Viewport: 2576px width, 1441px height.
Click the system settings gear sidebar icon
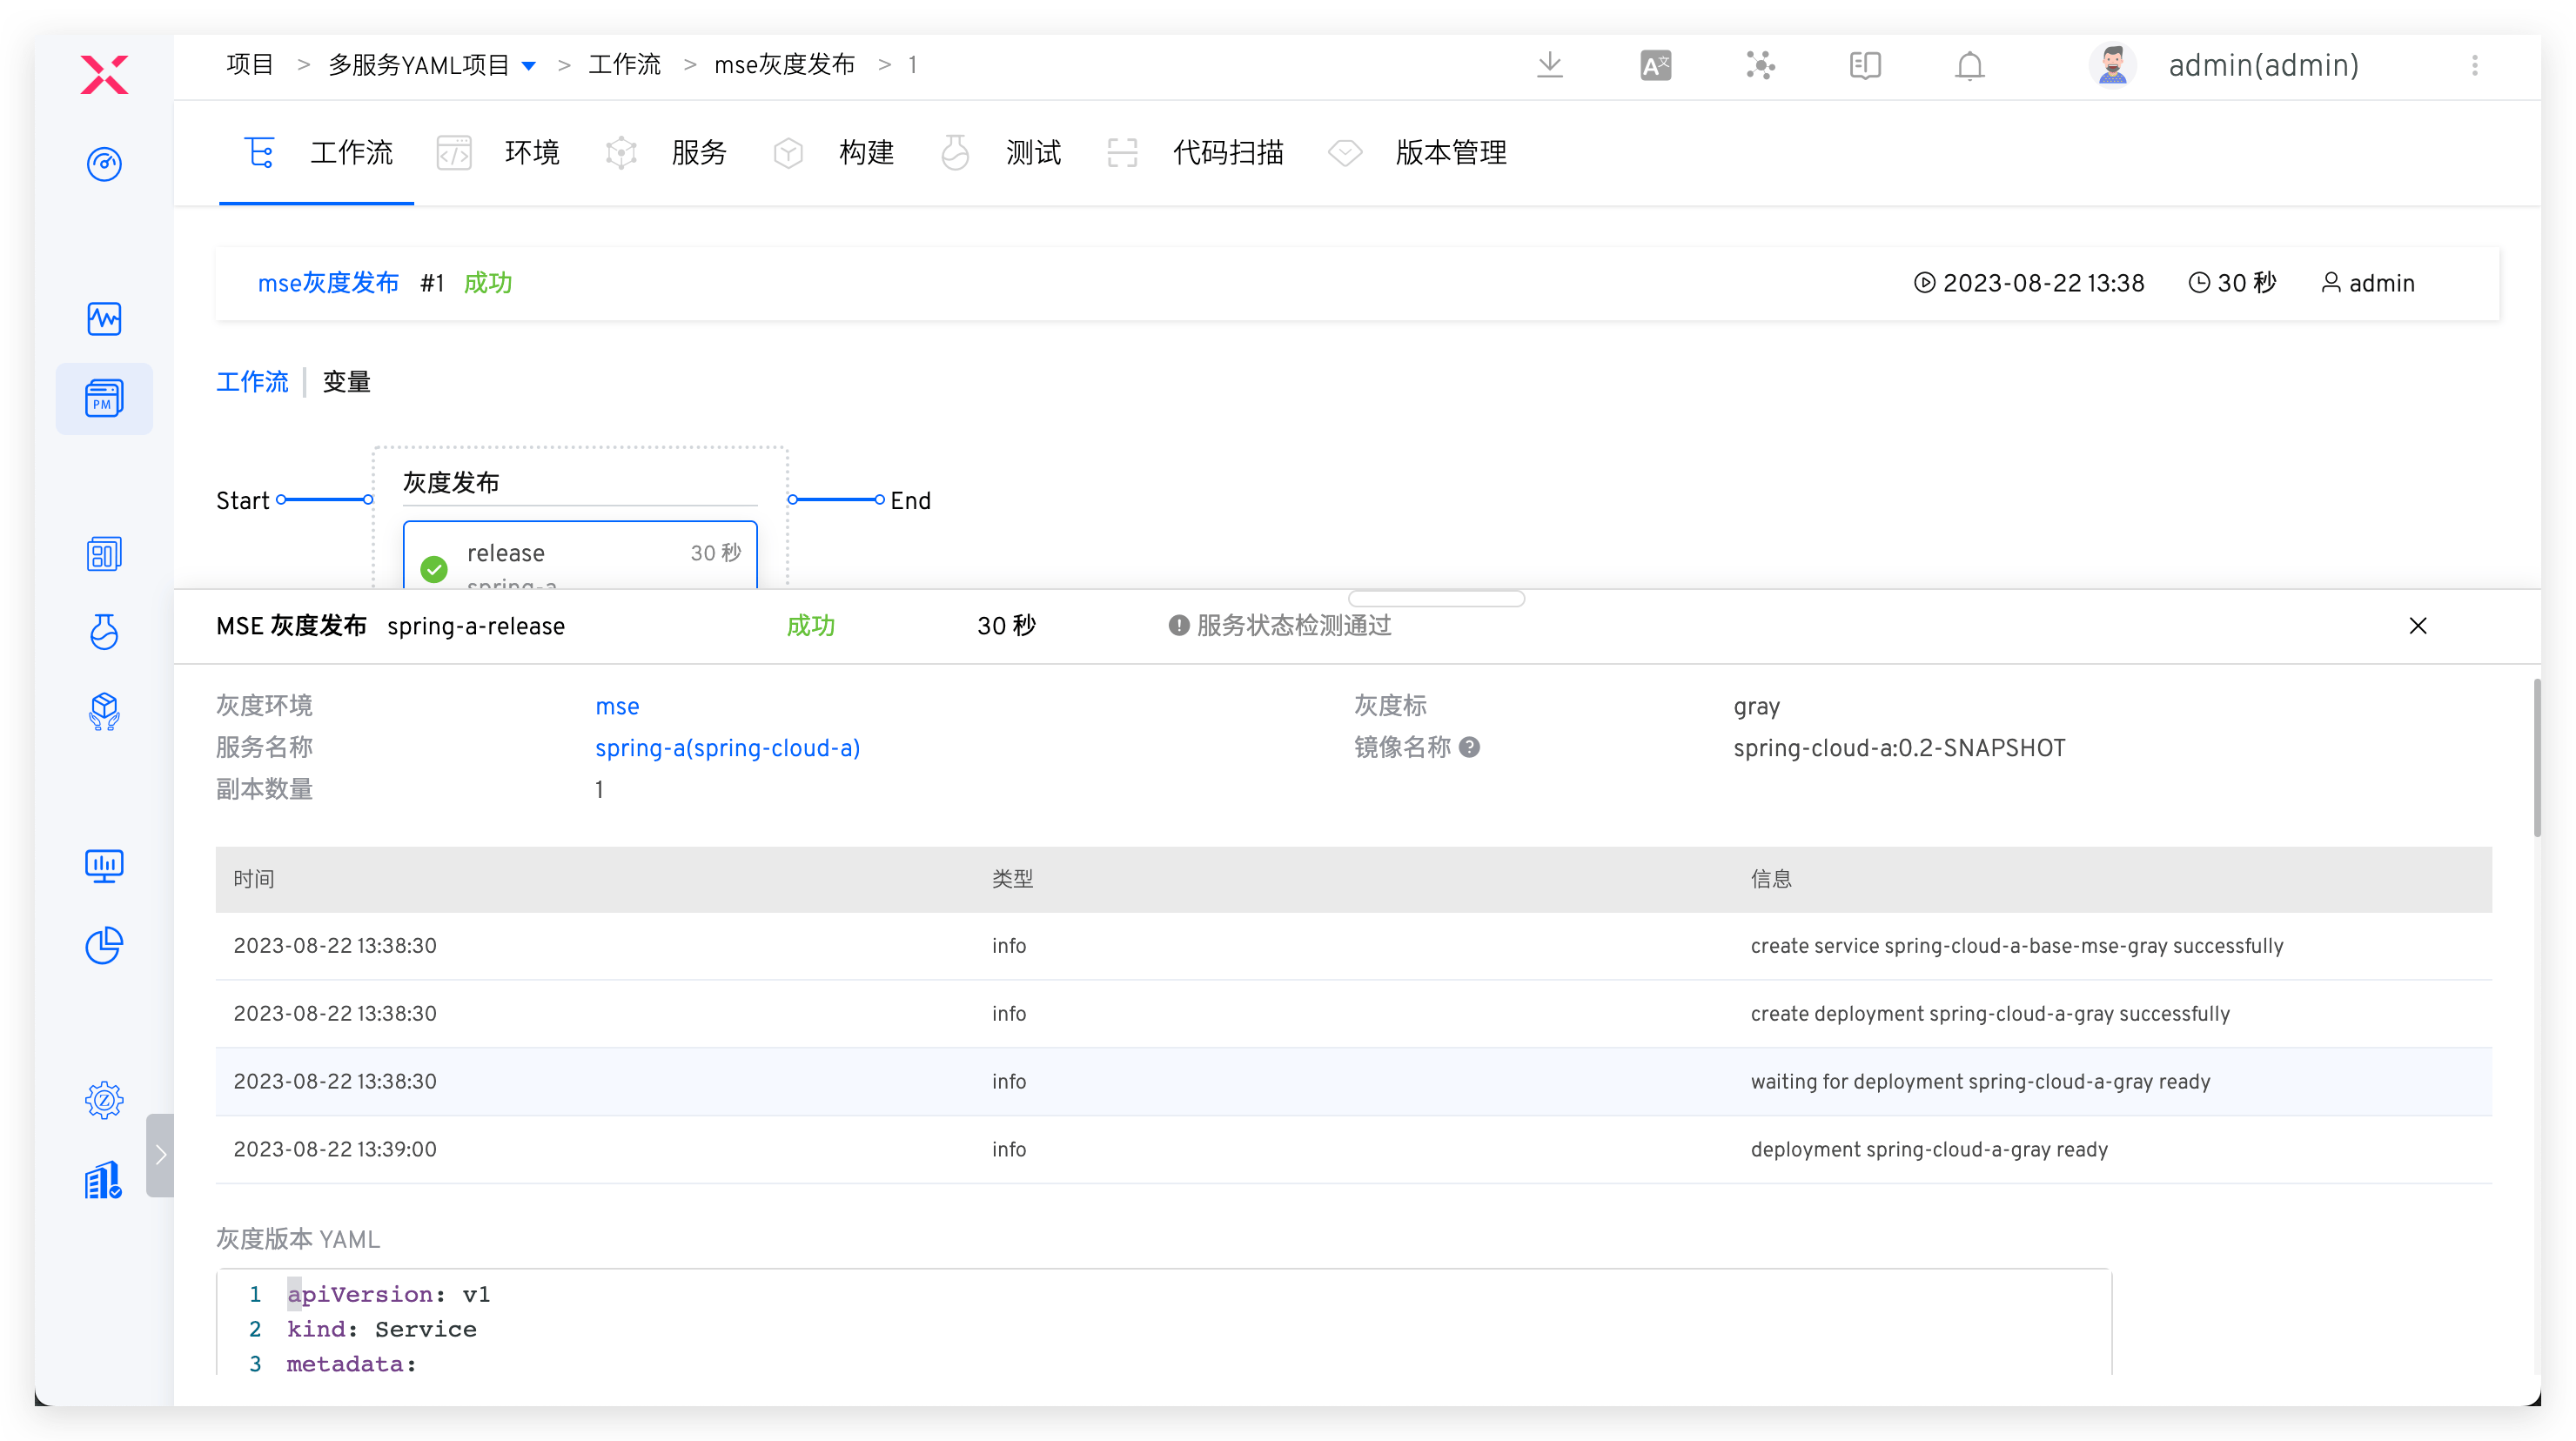(x=104, y=1100)
